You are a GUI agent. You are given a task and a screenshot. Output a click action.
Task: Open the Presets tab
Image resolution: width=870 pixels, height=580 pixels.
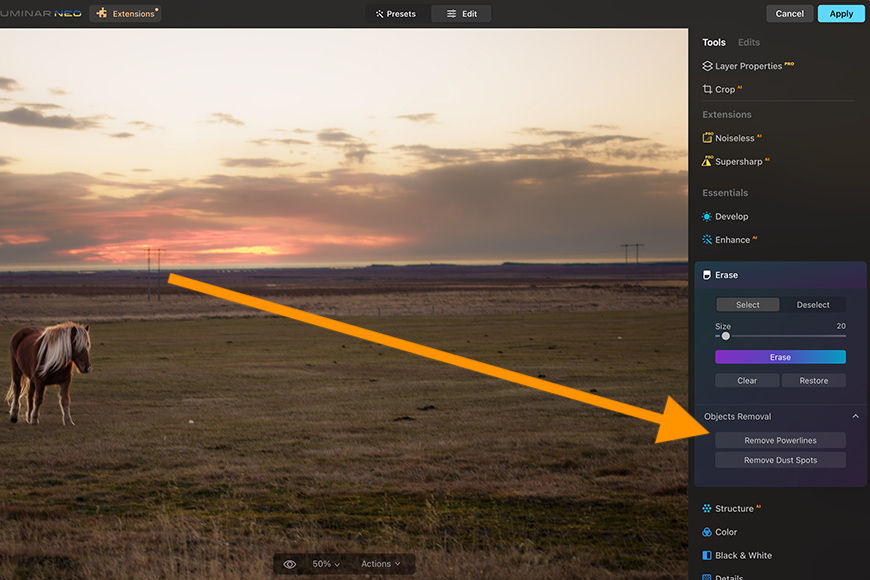(x=396, y=14)
